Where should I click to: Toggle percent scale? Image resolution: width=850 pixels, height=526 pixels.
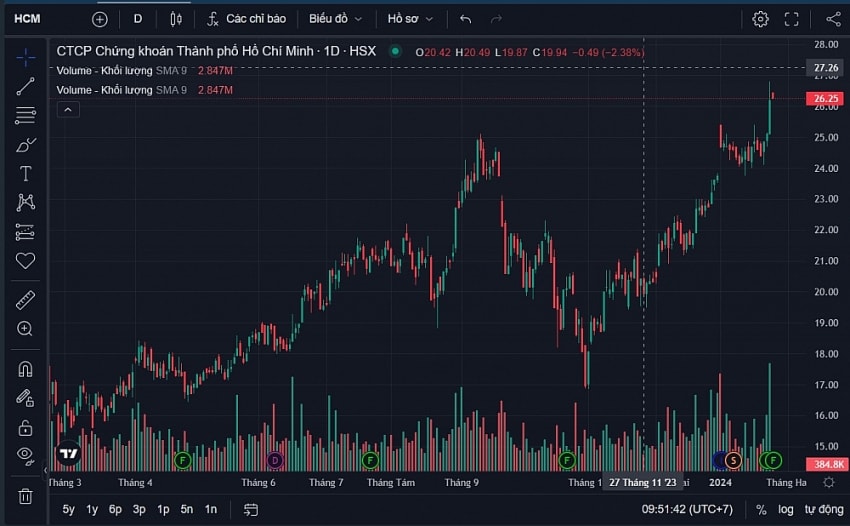click(x=761, y=510)
